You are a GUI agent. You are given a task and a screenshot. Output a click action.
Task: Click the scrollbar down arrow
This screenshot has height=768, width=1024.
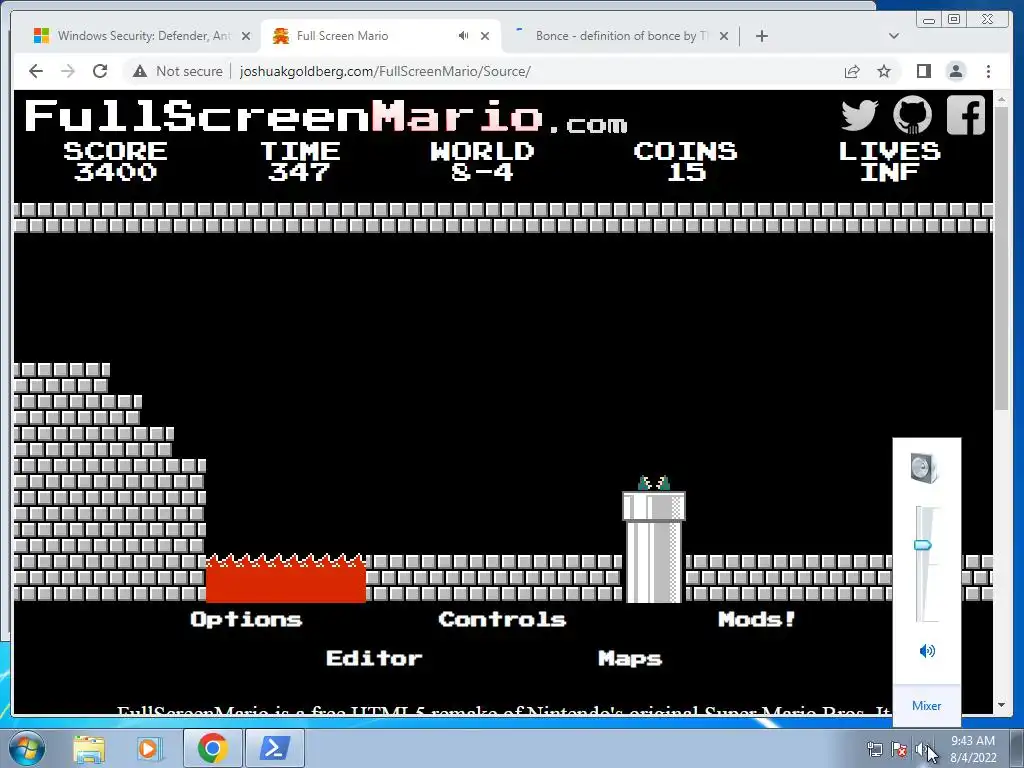click(1001, 705)
